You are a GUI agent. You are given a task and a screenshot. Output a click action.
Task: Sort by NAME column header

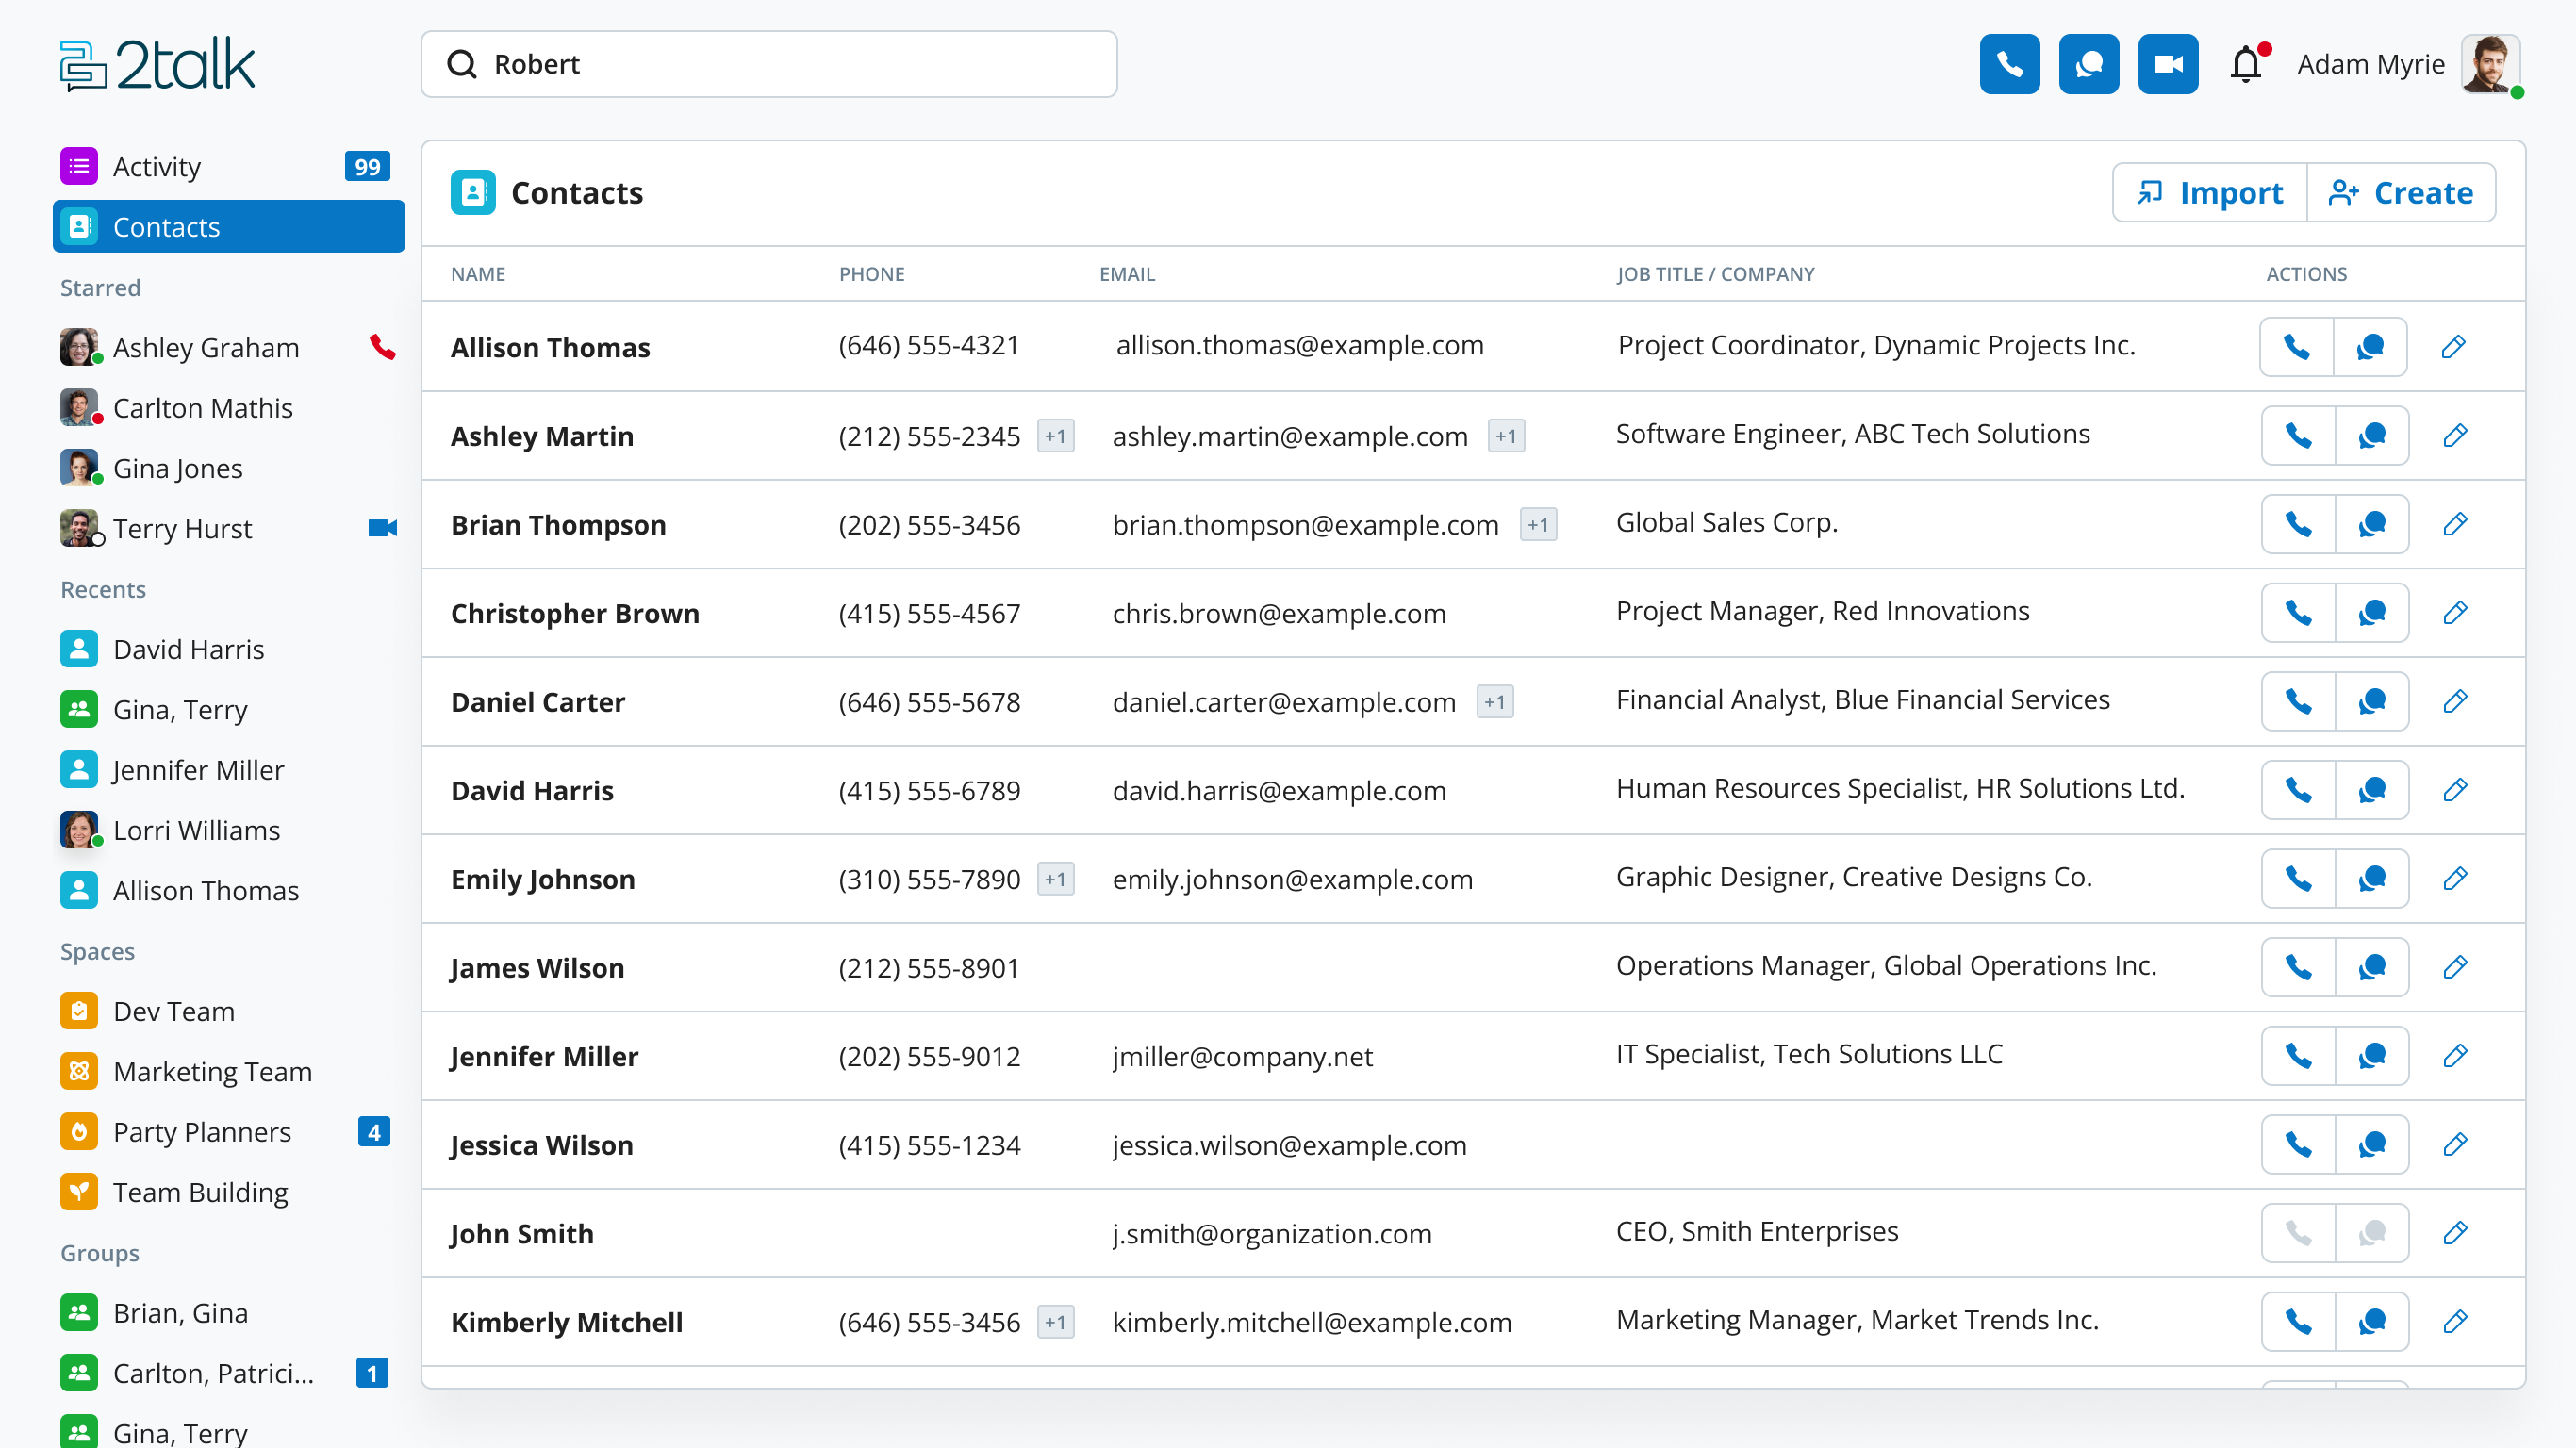(478, 274)
